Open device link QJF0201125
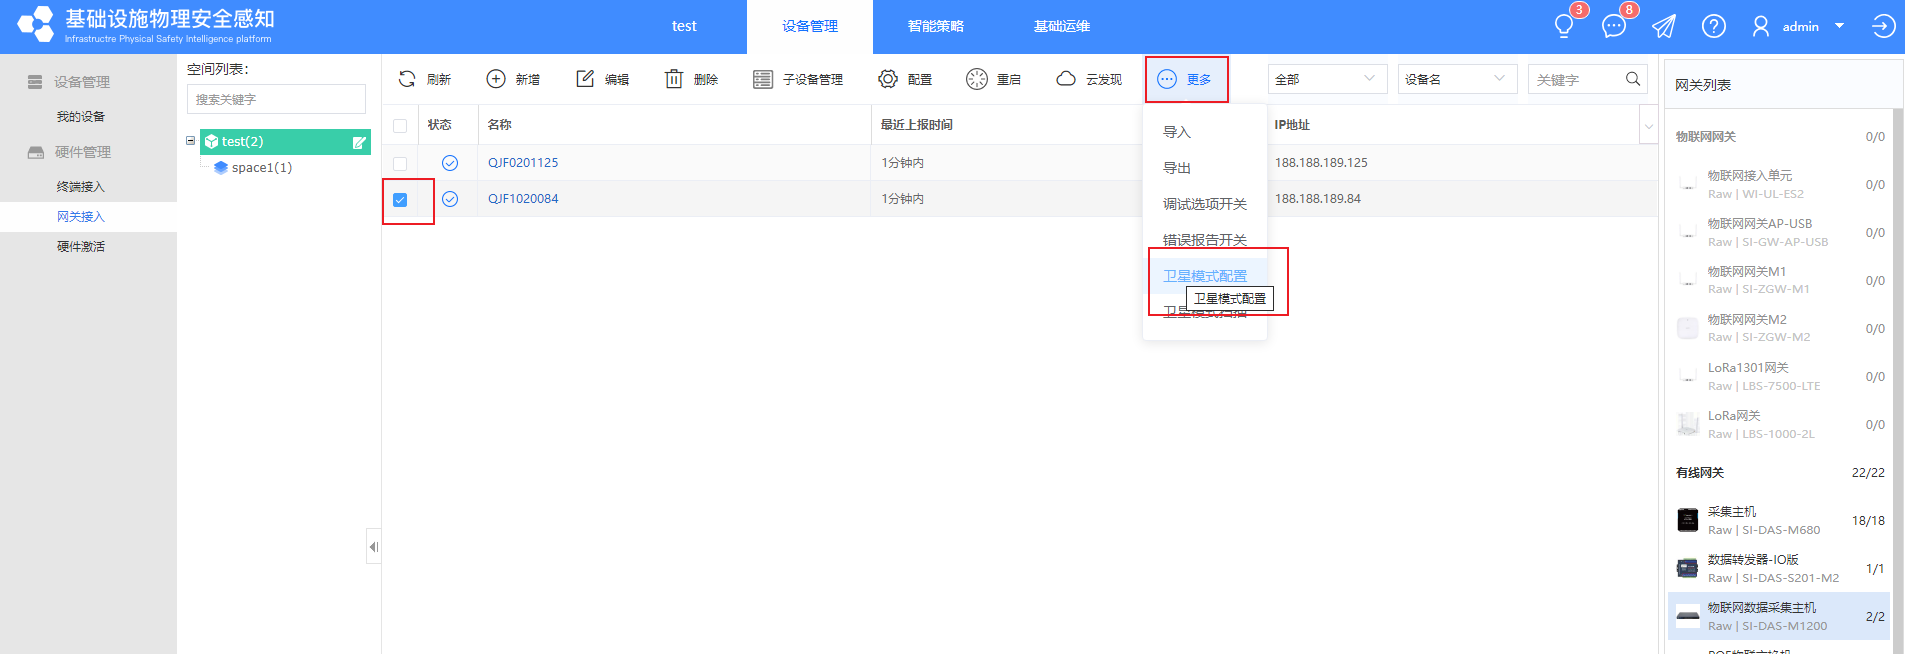This screenshot has width=1905, height=654. [x=523, y=163]
